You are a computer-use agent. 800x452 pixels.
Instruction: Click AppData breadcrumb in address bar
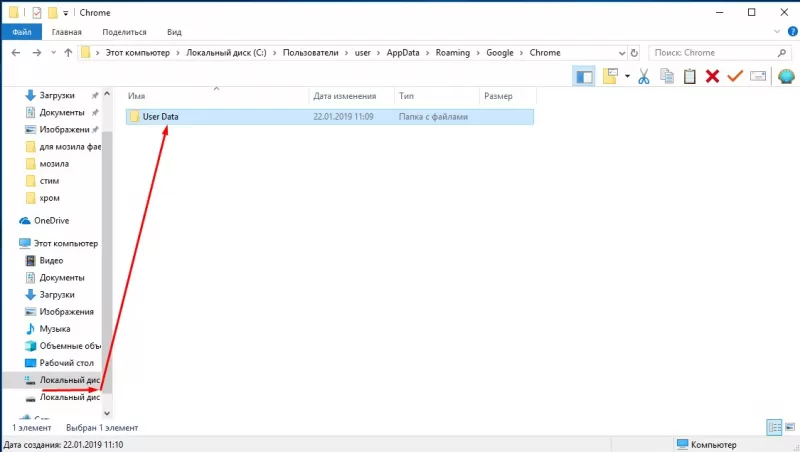(403, 53)
